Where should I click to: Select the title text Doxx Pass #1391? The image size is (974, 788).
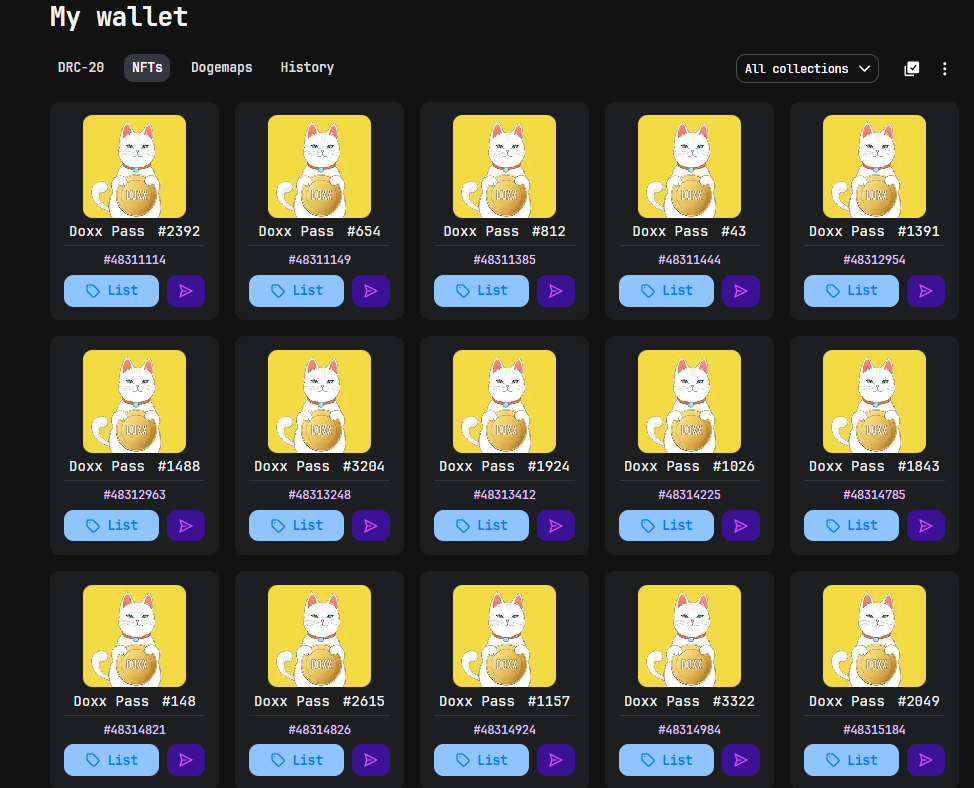874,231
